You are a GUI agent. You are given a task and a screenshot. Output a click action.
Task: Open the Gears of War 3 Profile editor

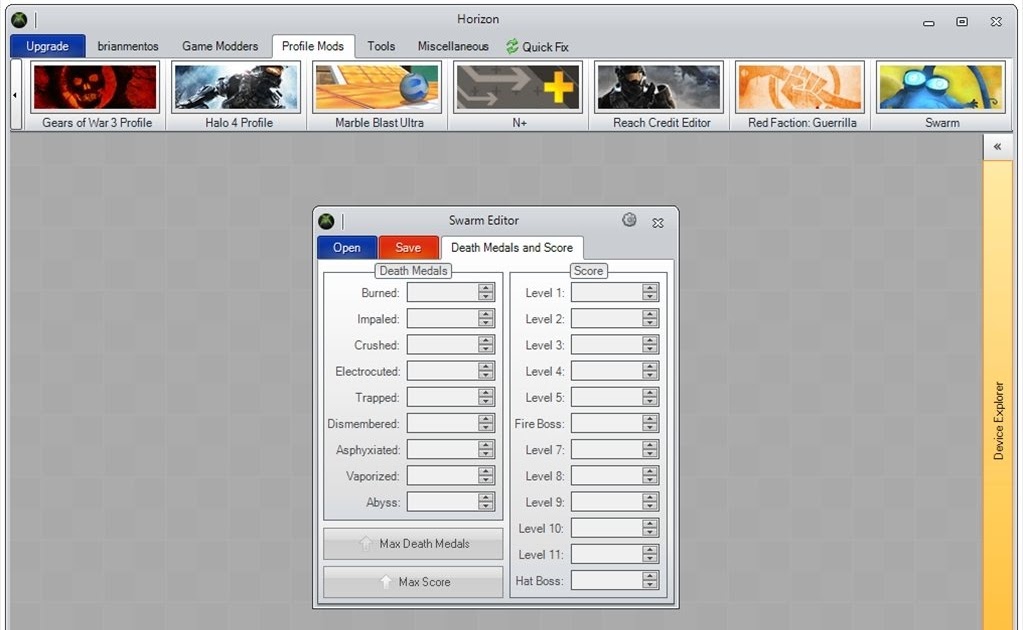(x=95, y=95)
